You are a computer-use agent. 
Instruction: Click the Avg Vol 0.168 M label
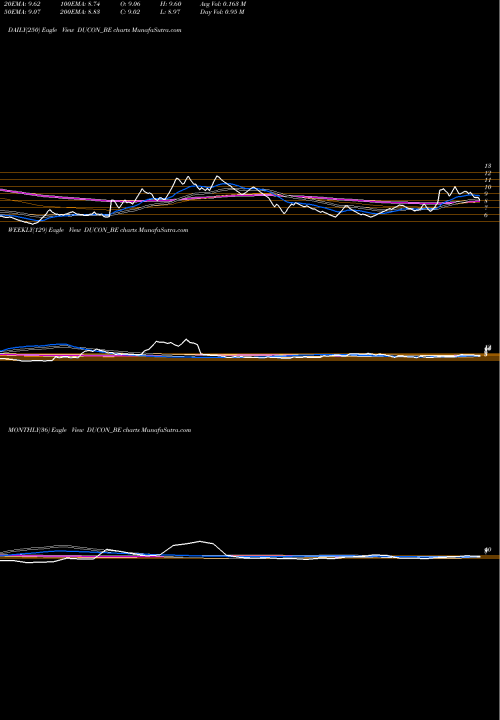coord(223,4)
